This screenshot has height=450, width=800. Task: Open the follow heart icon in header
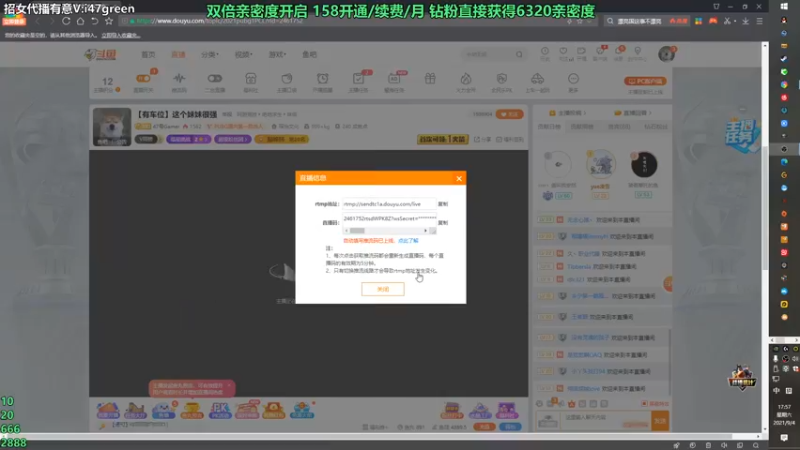tap(563, 53)
